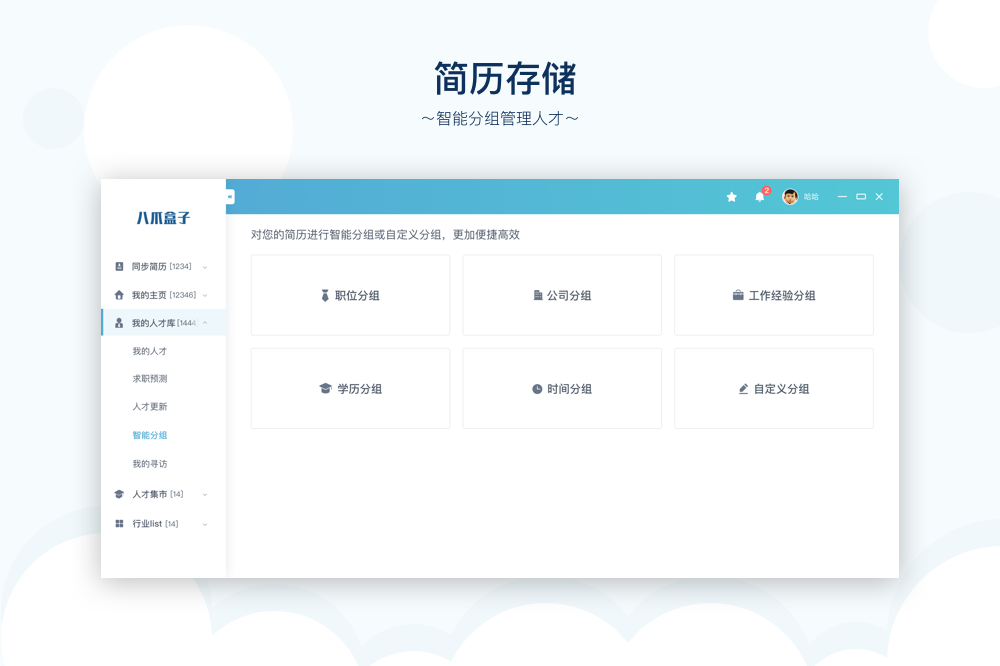This screenshot has width=1000, height=666.
Task: Click the 八爪盒子 logo
Action: [163, 217]
